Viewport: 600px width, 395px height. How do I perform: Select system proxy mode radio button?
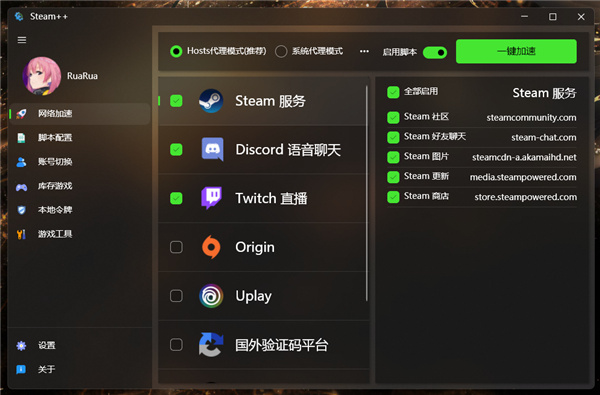(x=281, y=51)
